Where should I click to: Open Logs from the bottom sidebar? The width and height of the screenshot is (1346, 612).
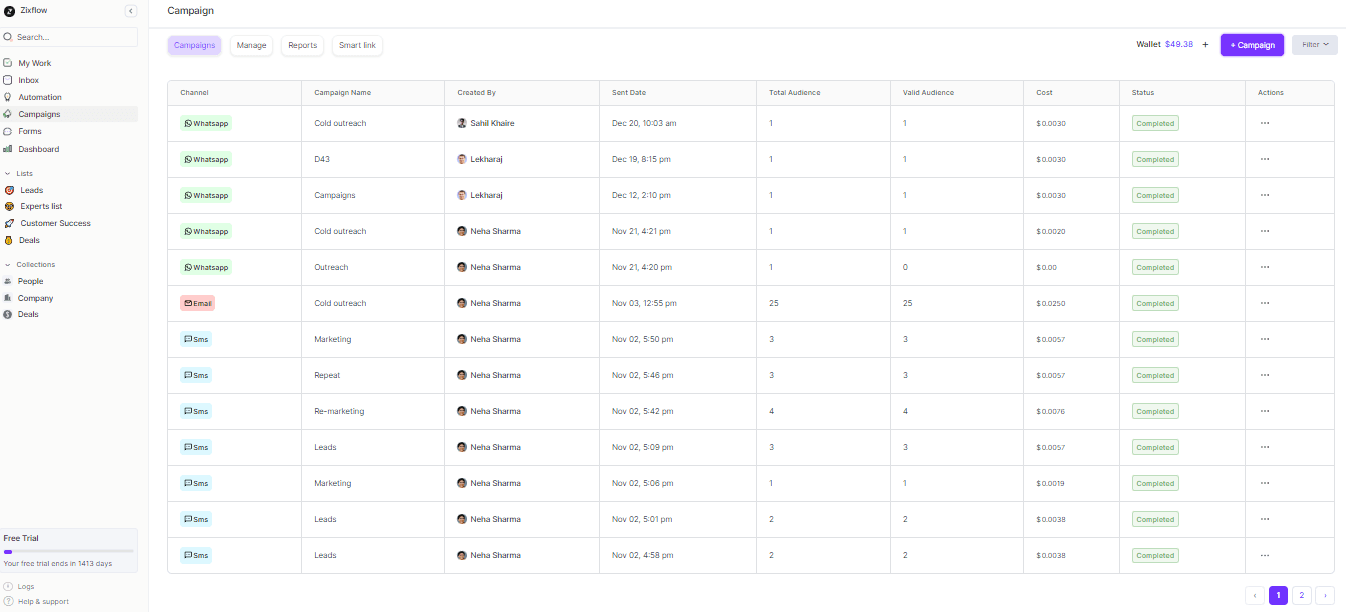26,586
